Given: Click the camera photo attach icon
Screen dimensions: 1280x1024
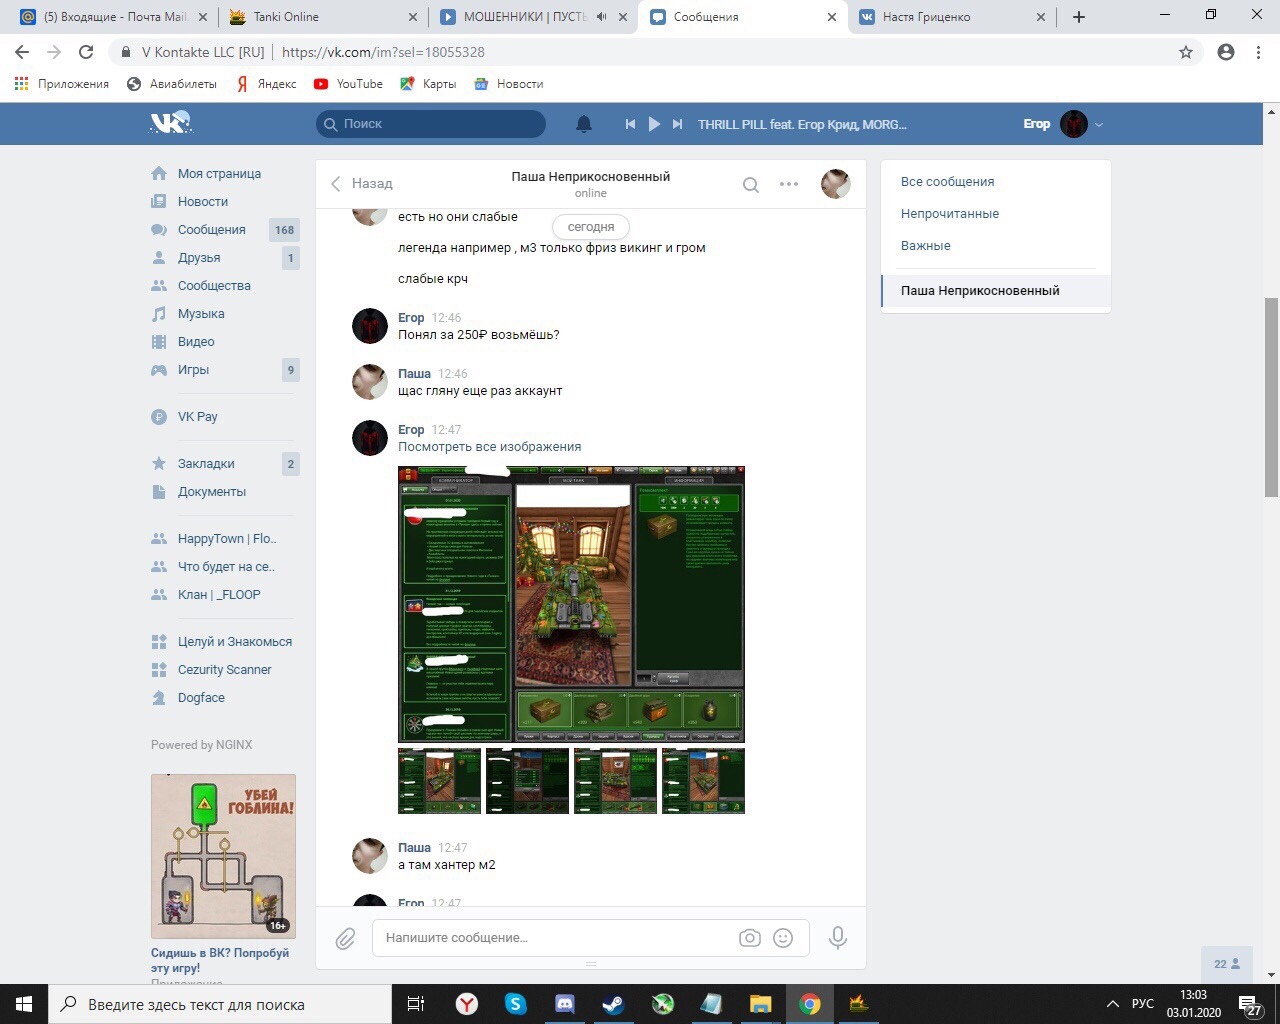Looking at the screenshot, I should coord(749,938).
